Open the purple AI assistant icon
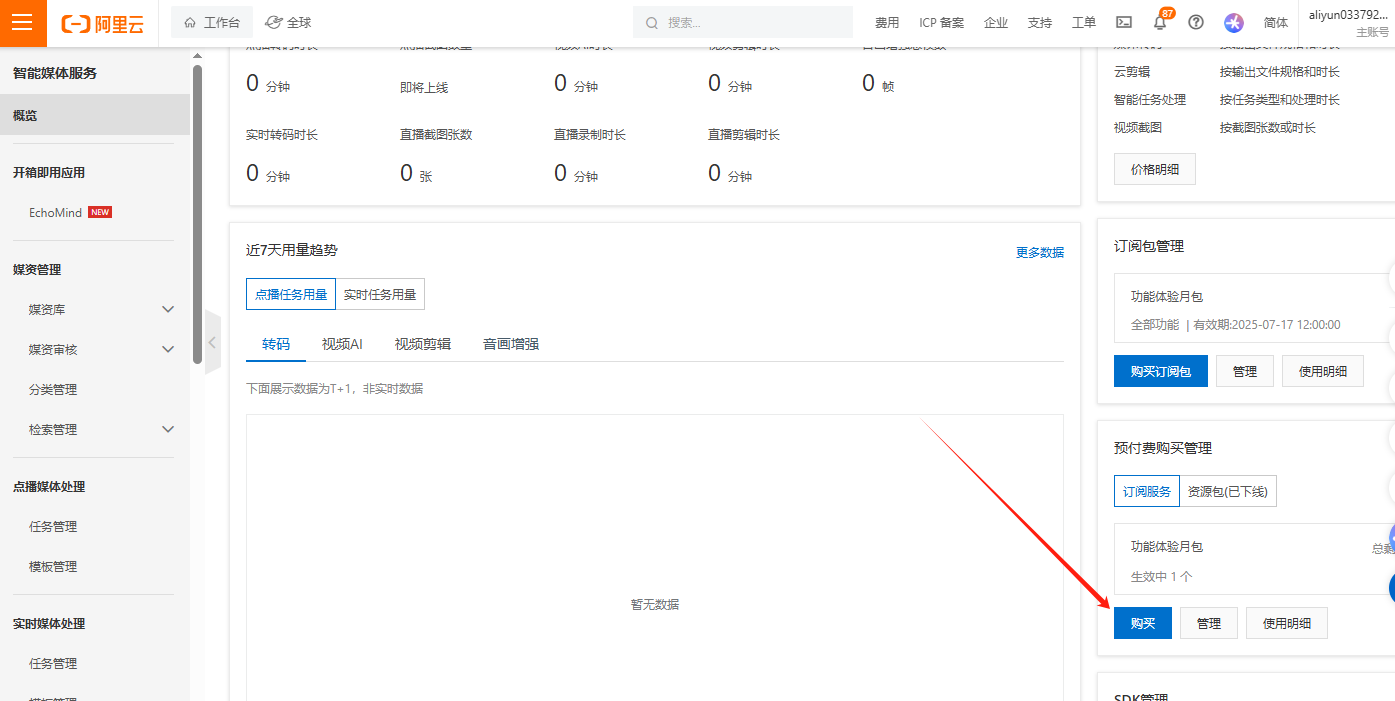 pyautogui.click(x=1234, y=22)
